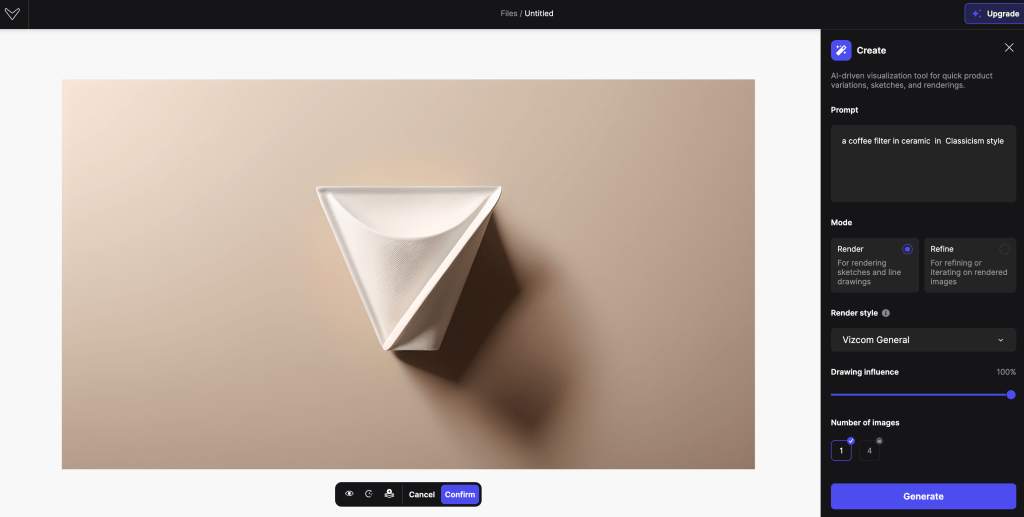Image resolution: width=1024 pixels, height=517 pixels.
Task: Click the history clock icon in bottom toolbar
Action: pos(368,494)
